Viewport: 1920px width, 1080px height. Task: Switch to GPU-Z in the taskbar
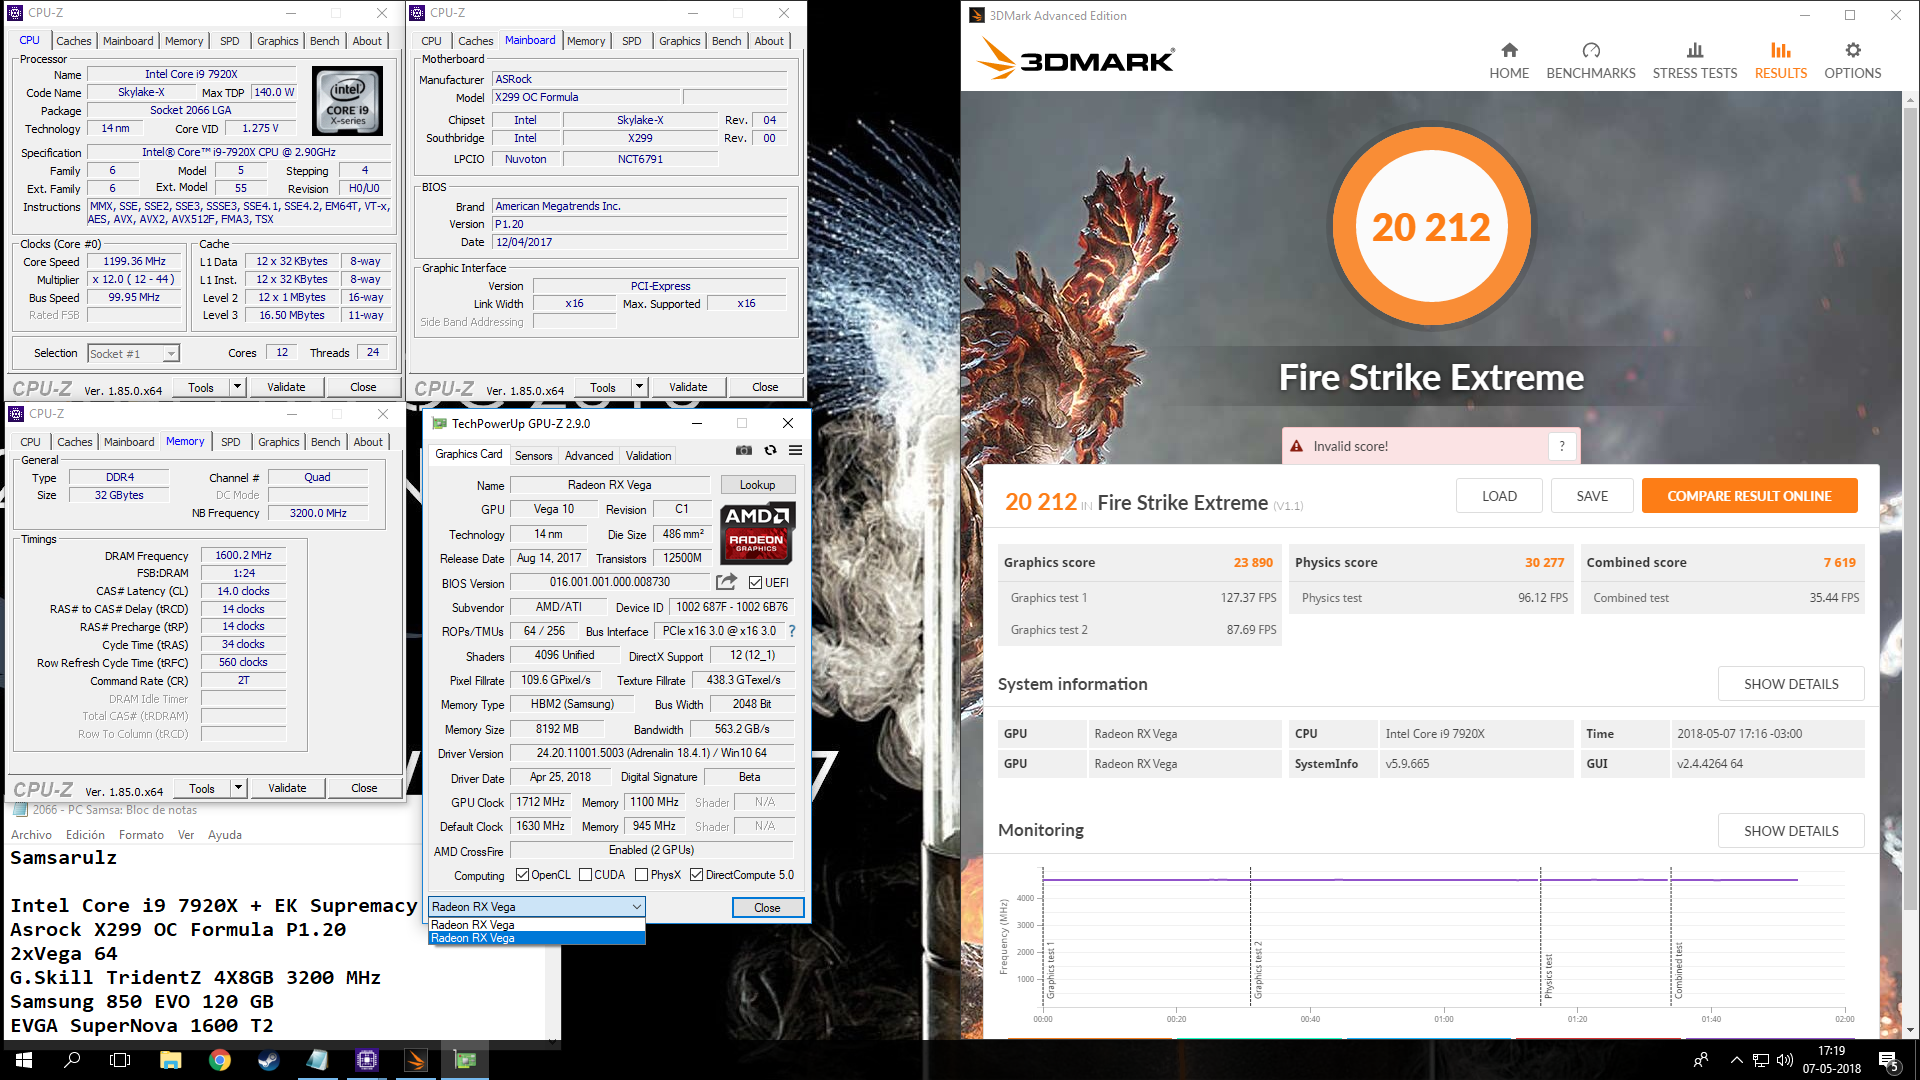pos(465,1060)
